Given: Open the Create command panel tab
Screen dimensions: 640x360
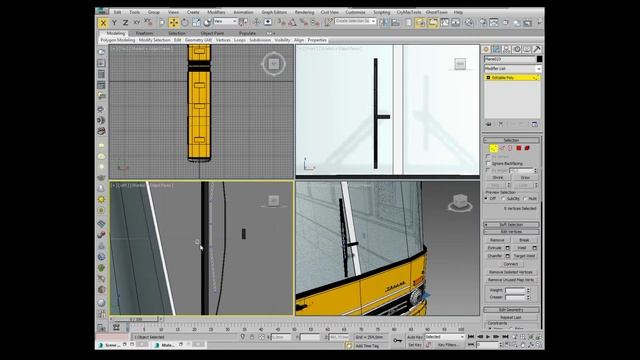Looking at the screenshot, I should (x=486, y=49).
